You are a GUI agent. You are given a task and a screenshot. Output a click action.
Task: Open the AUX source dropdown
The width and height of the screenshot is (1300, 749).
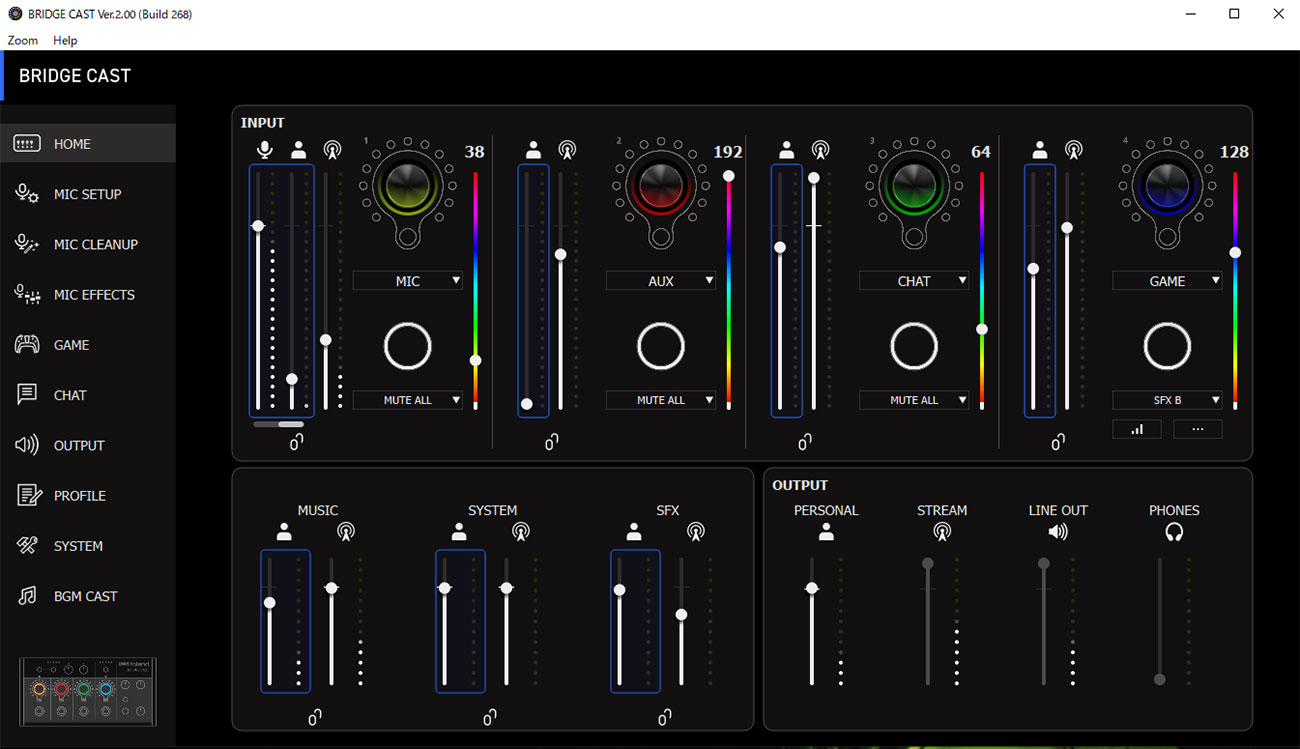coord(661,281)
